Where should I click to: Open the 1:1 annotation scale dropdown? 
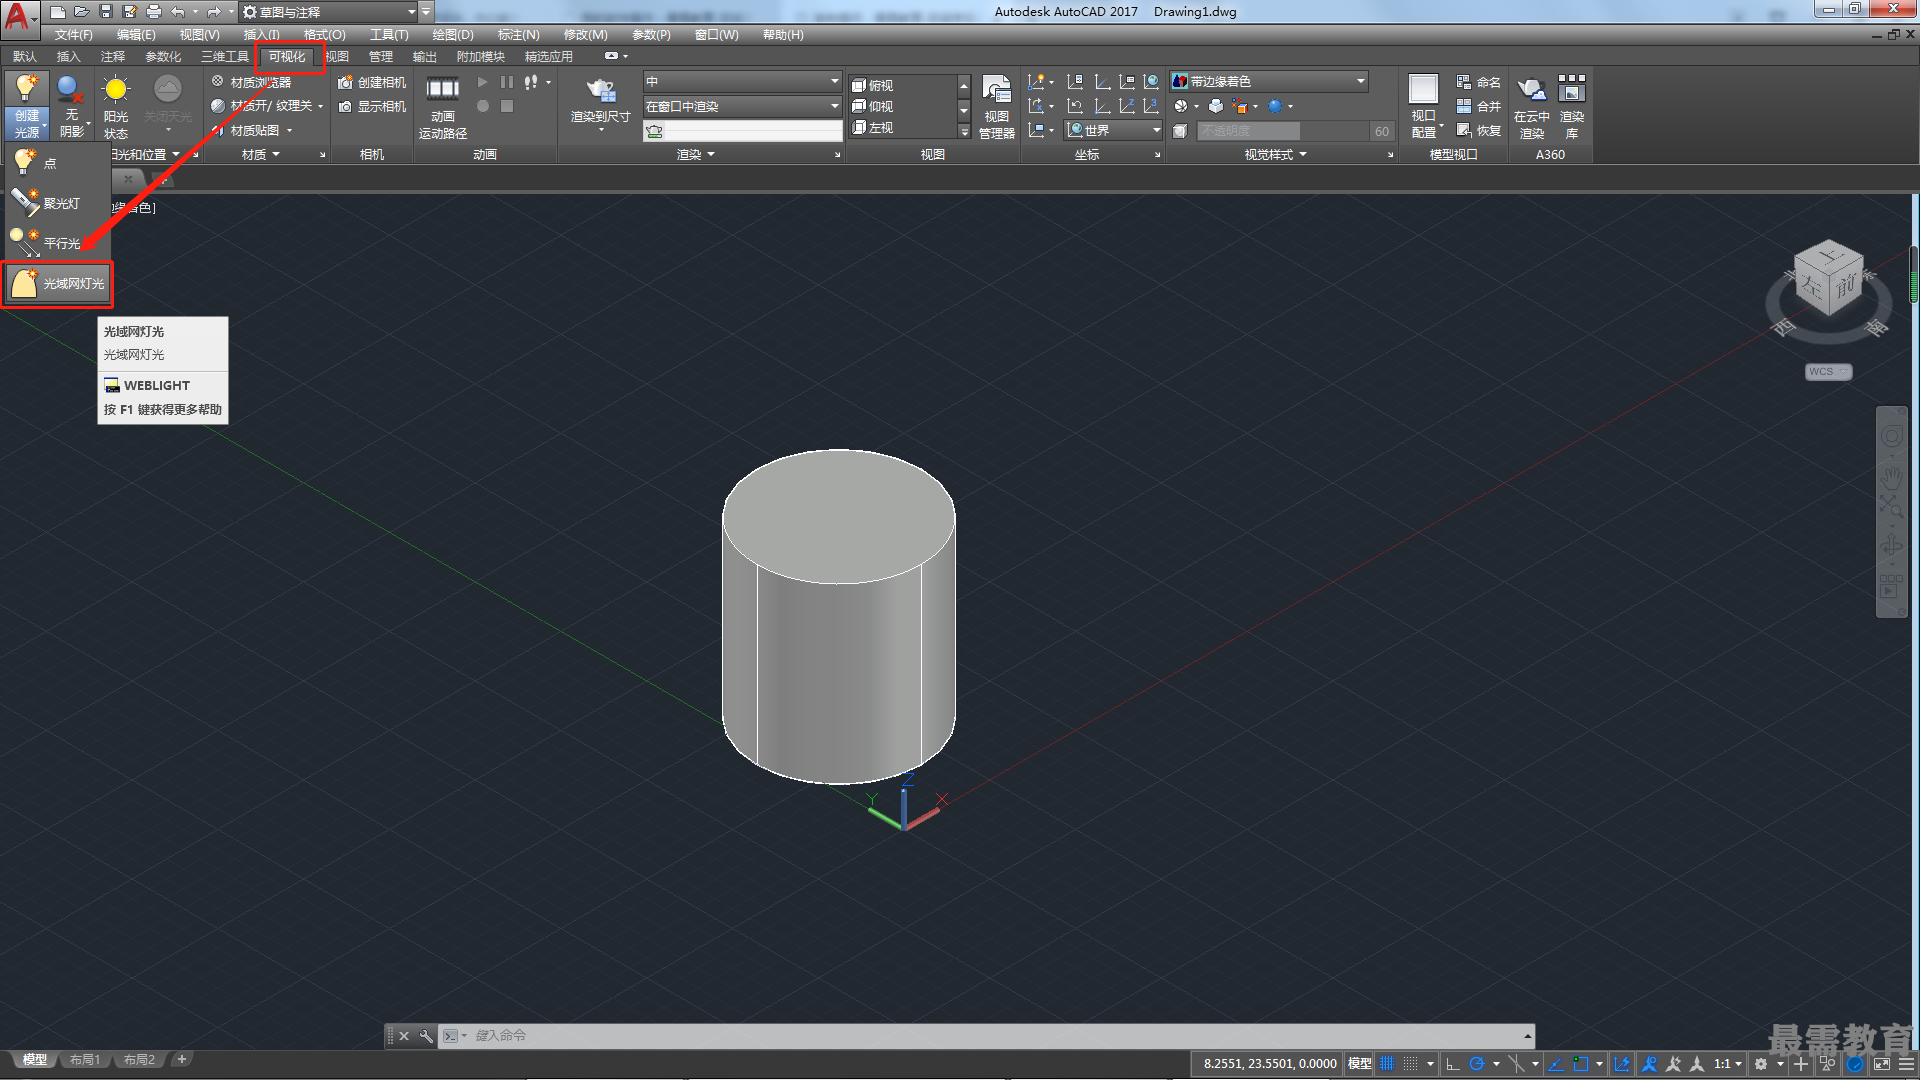tap(1728, 1064)
